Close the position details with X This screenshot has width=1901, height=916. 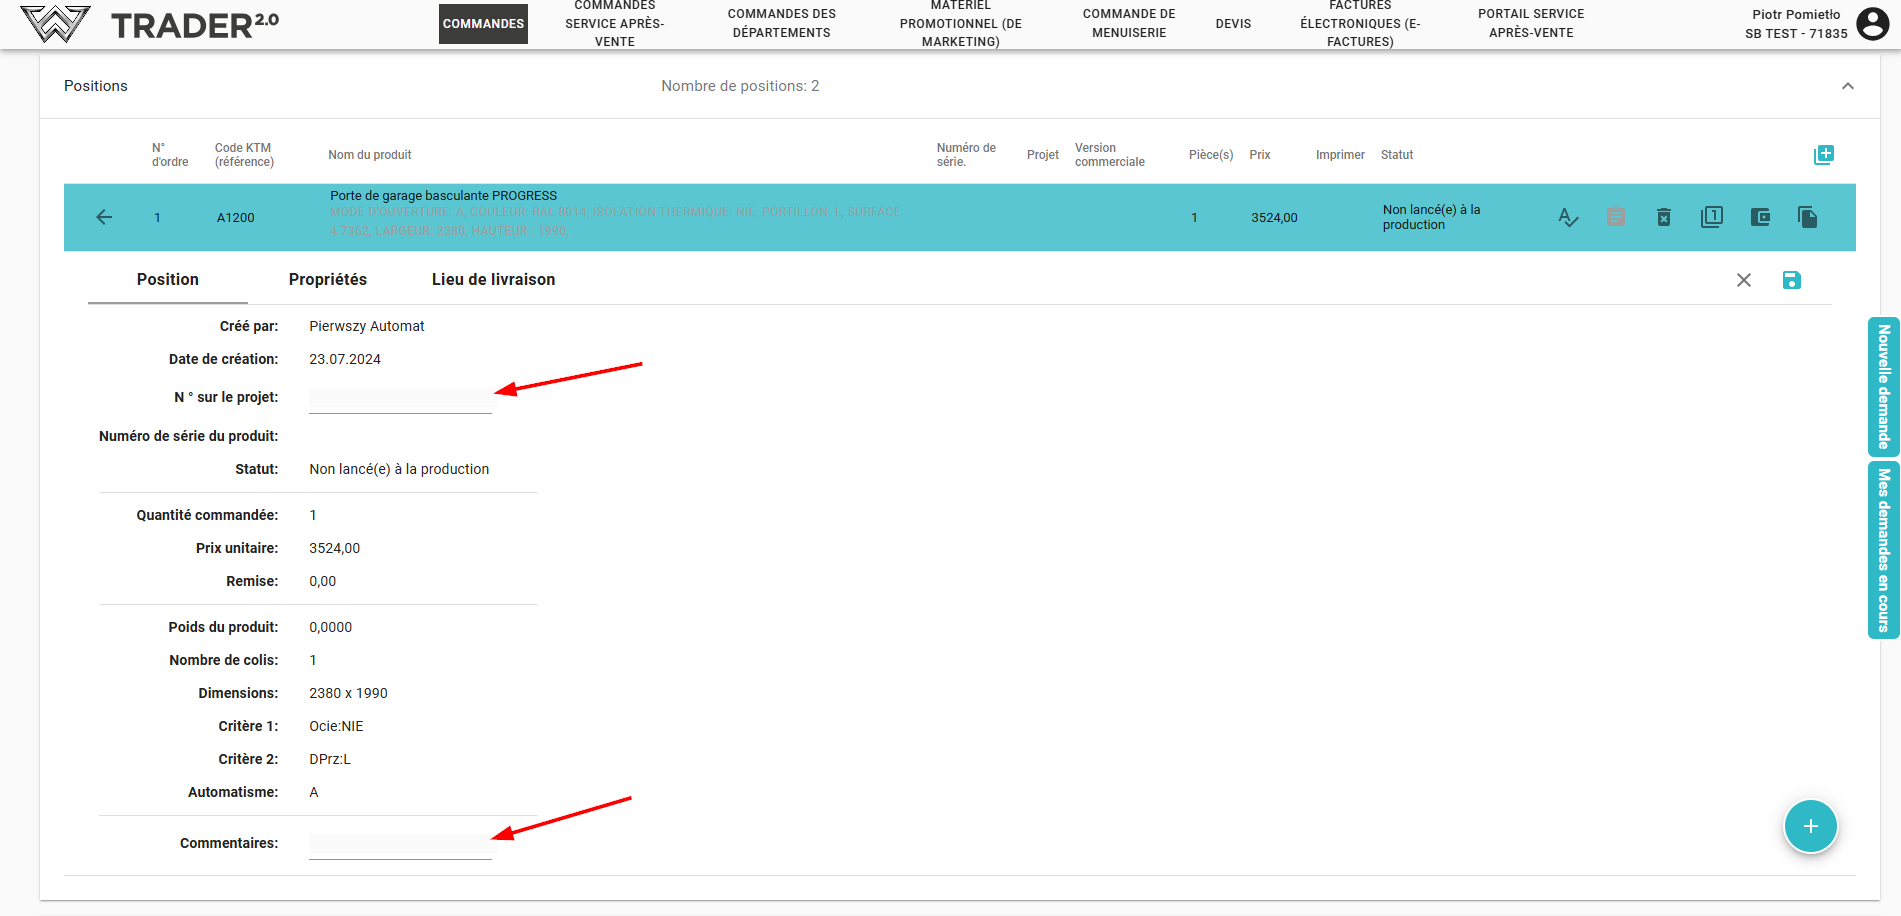[x=1744, y=280]
